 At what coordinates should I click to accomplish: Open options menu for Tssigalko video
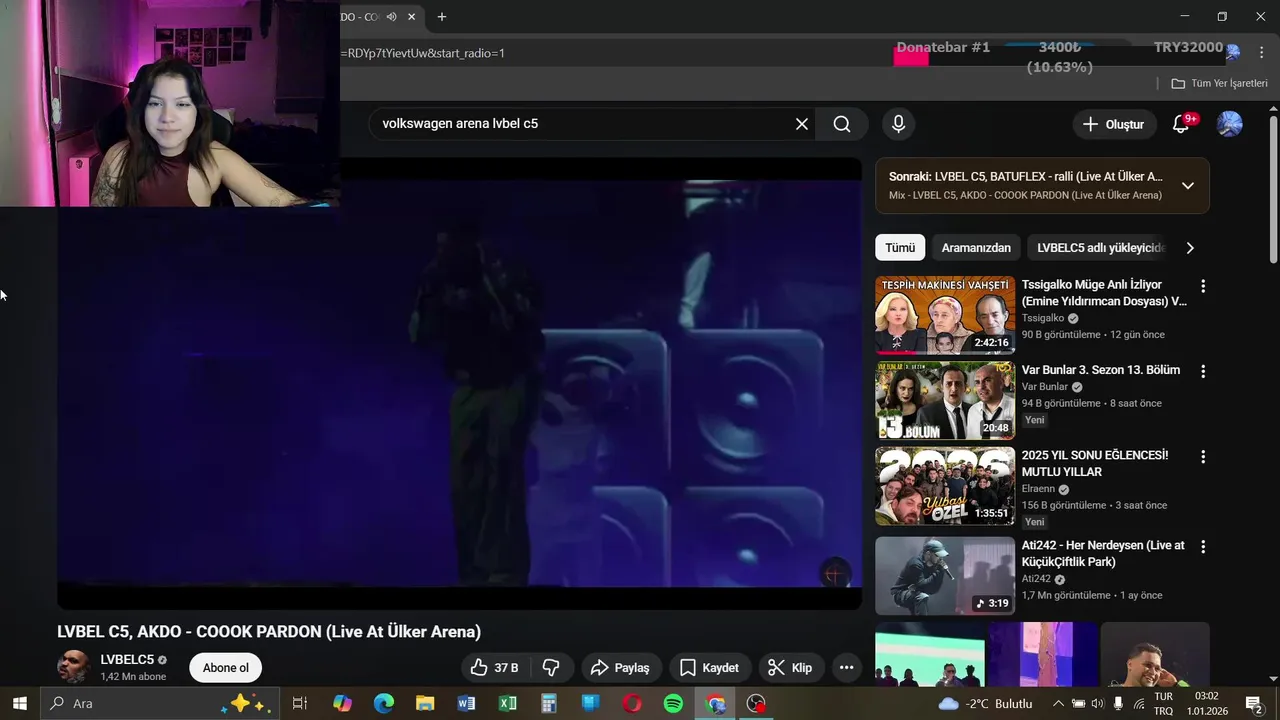1203,286
